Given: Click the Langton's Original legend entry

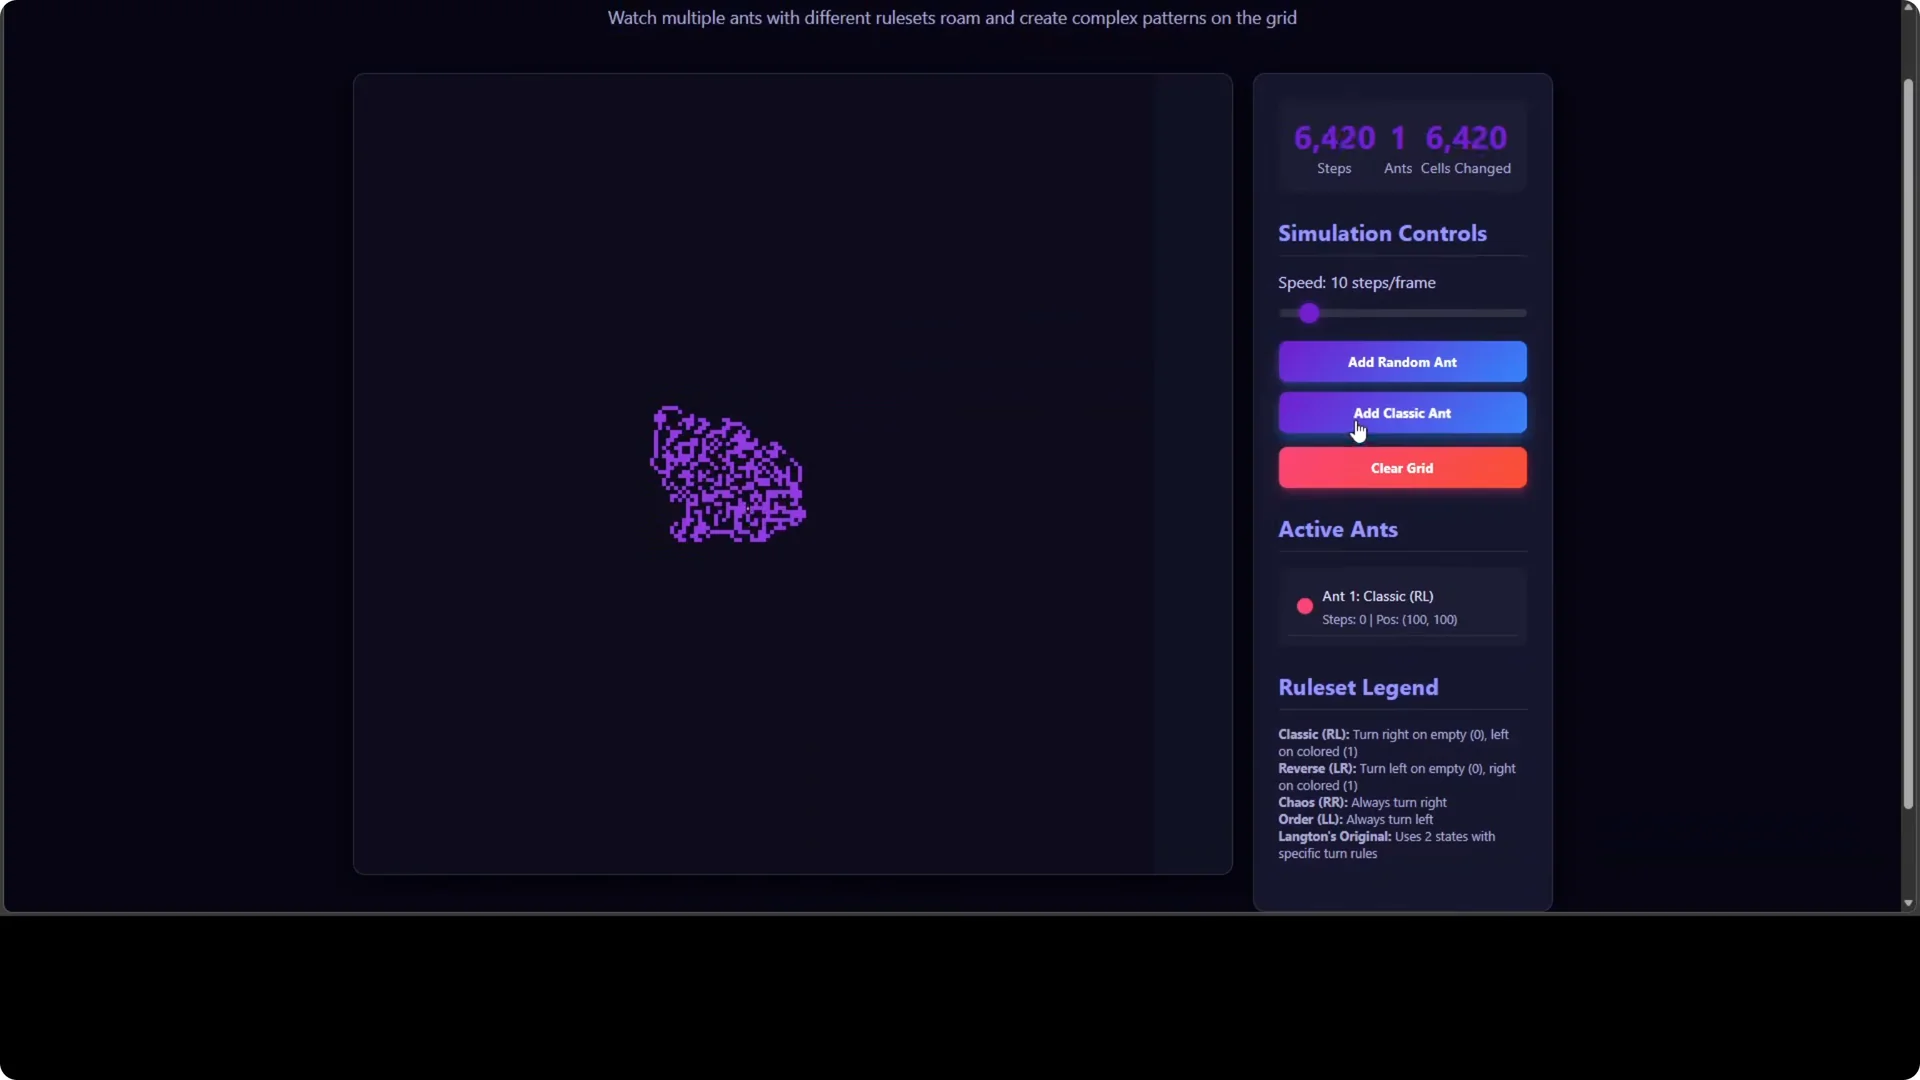Looking at the screenshot, I should click(x=1387, y=845).
